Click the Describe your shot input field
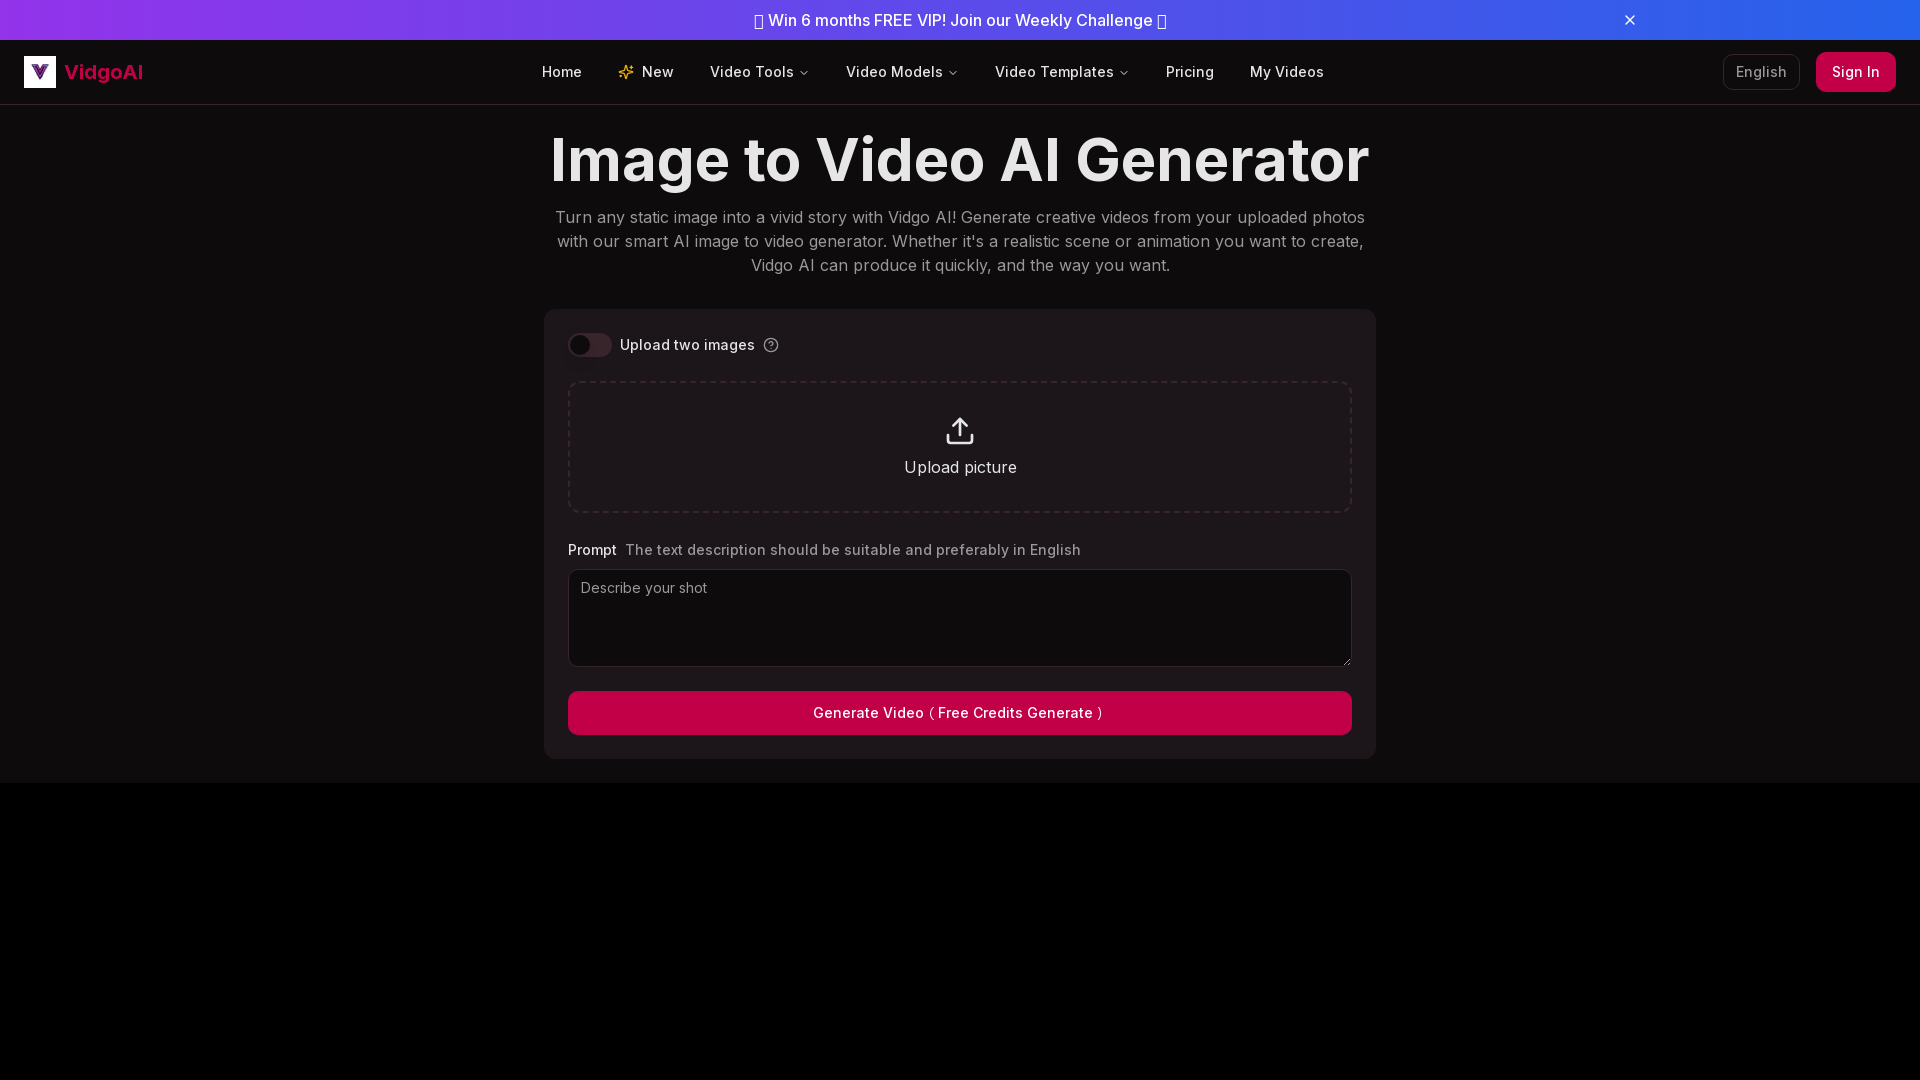Viewport: 1920px width, 1080px height. (959, 616)
